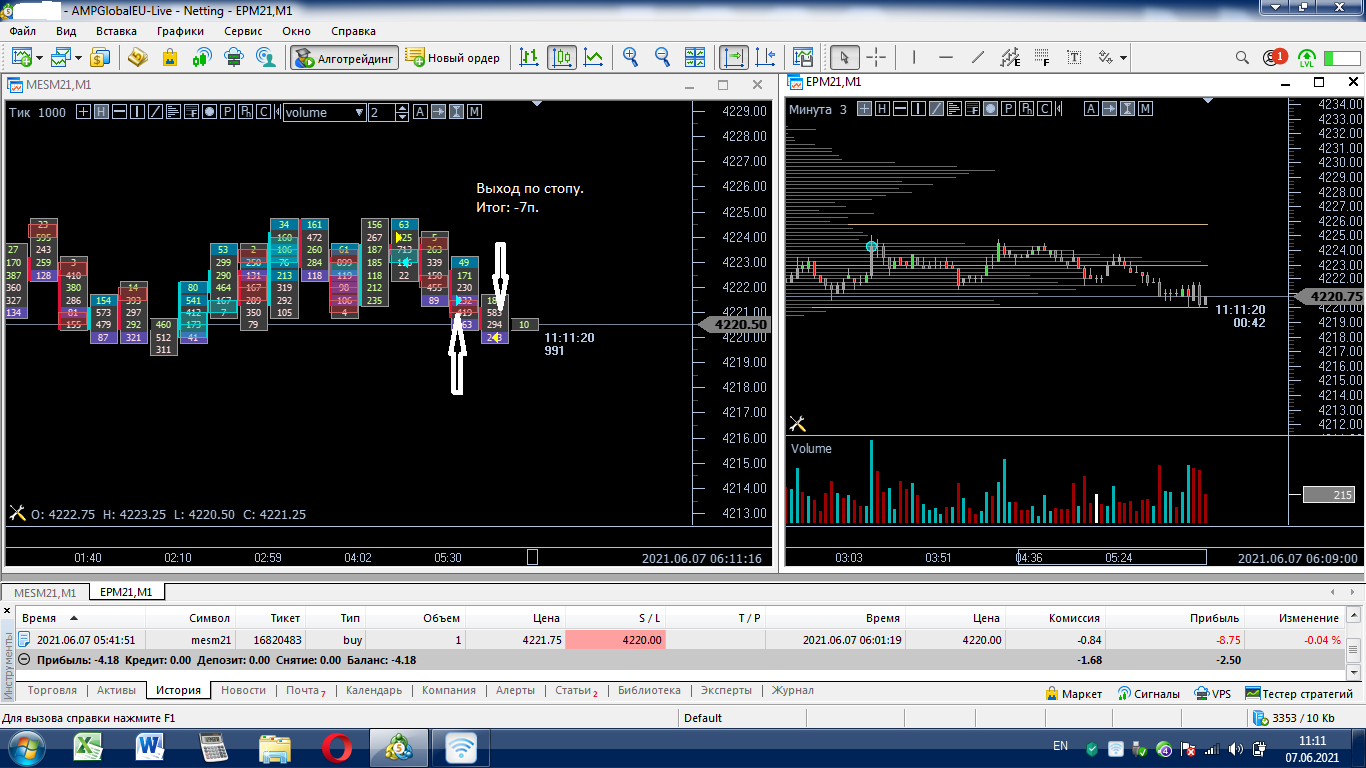Switch chart to candlestick mode
Image resolution: width=1366 pixels, height=768 pixels.
[x=562, y=57]
